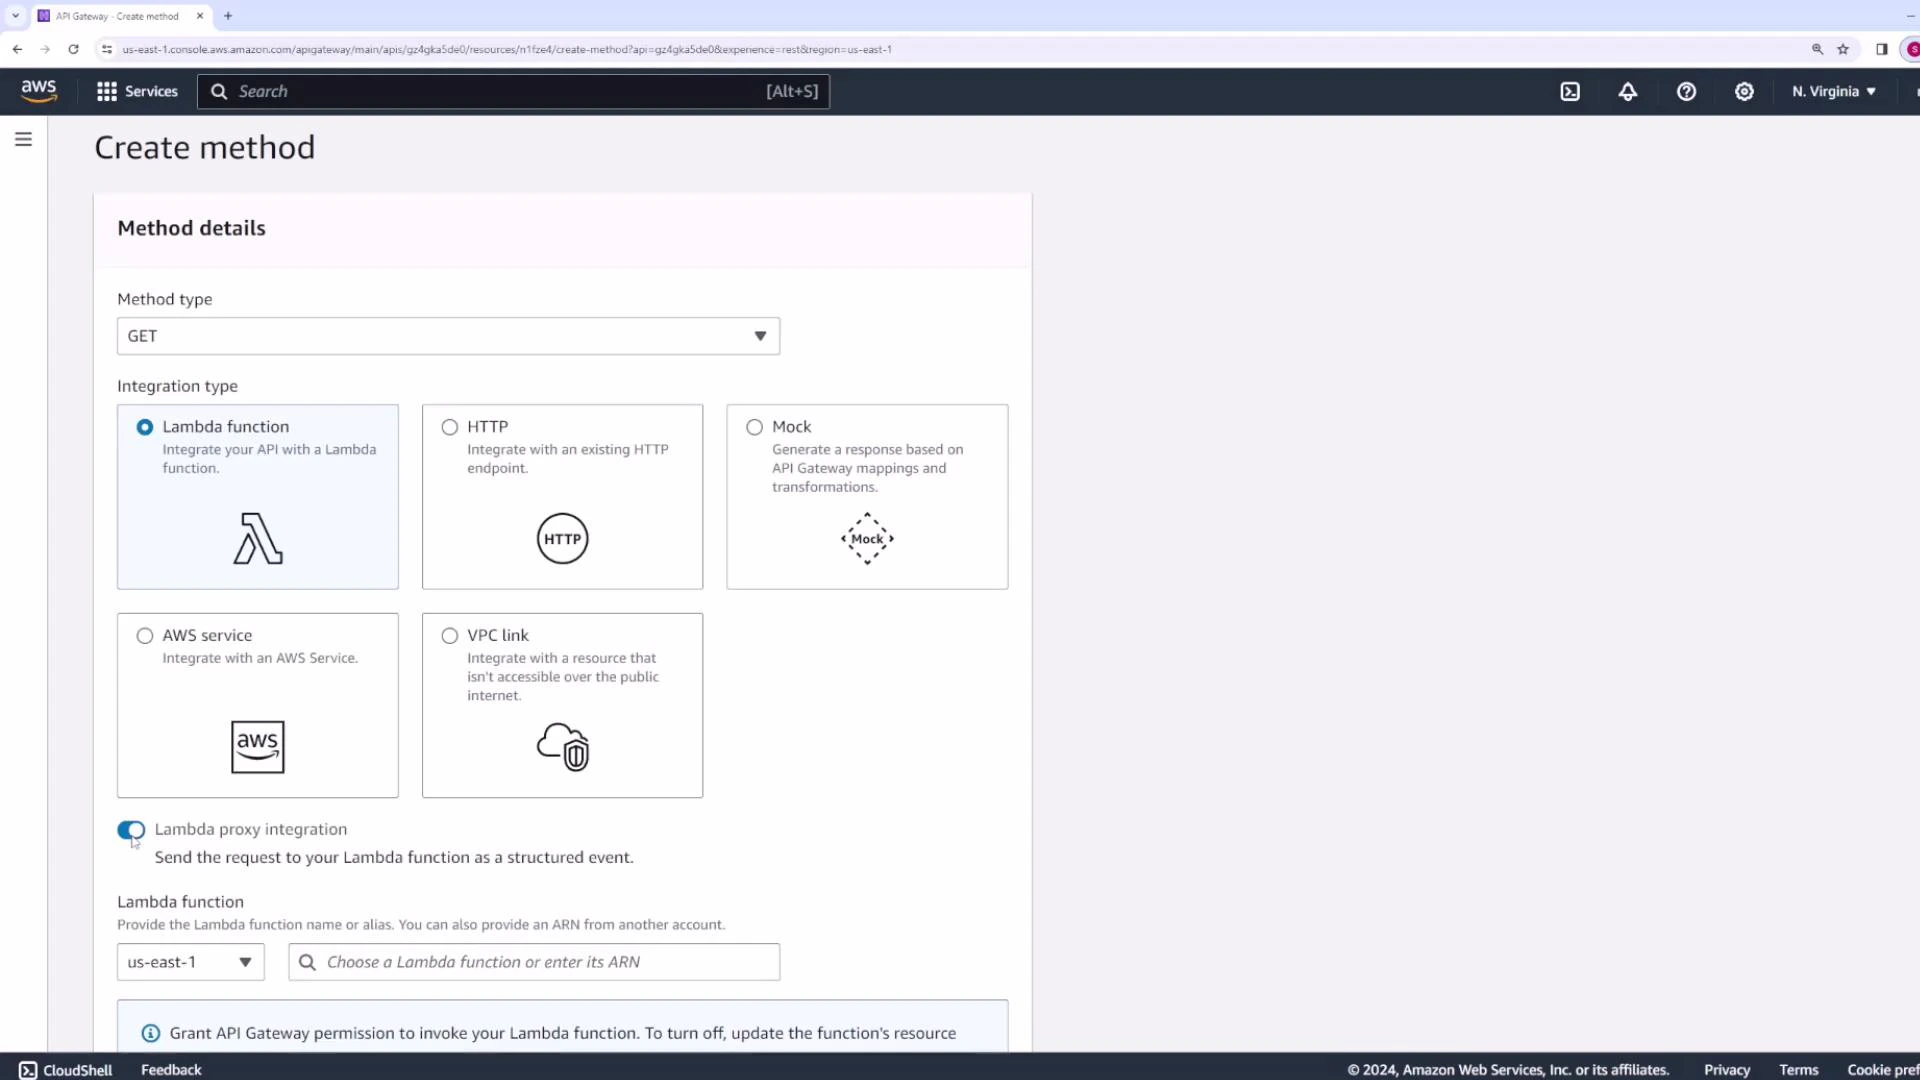Screen dimensions: 1920x1080
Task: Click the Lambda function integration icon
Action: (x=257, y=538)
